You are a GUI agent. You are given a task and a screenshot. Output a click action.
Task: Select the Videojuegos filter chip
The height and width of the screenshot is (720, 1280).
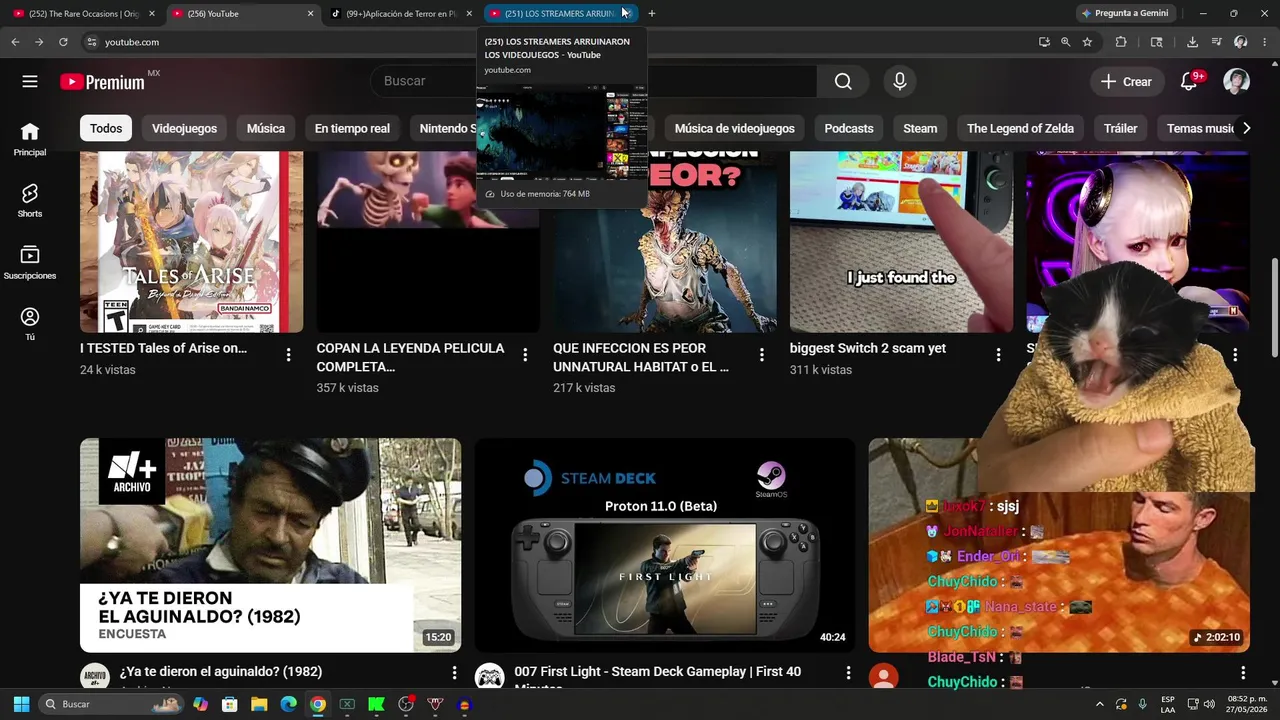pos(184,128)
